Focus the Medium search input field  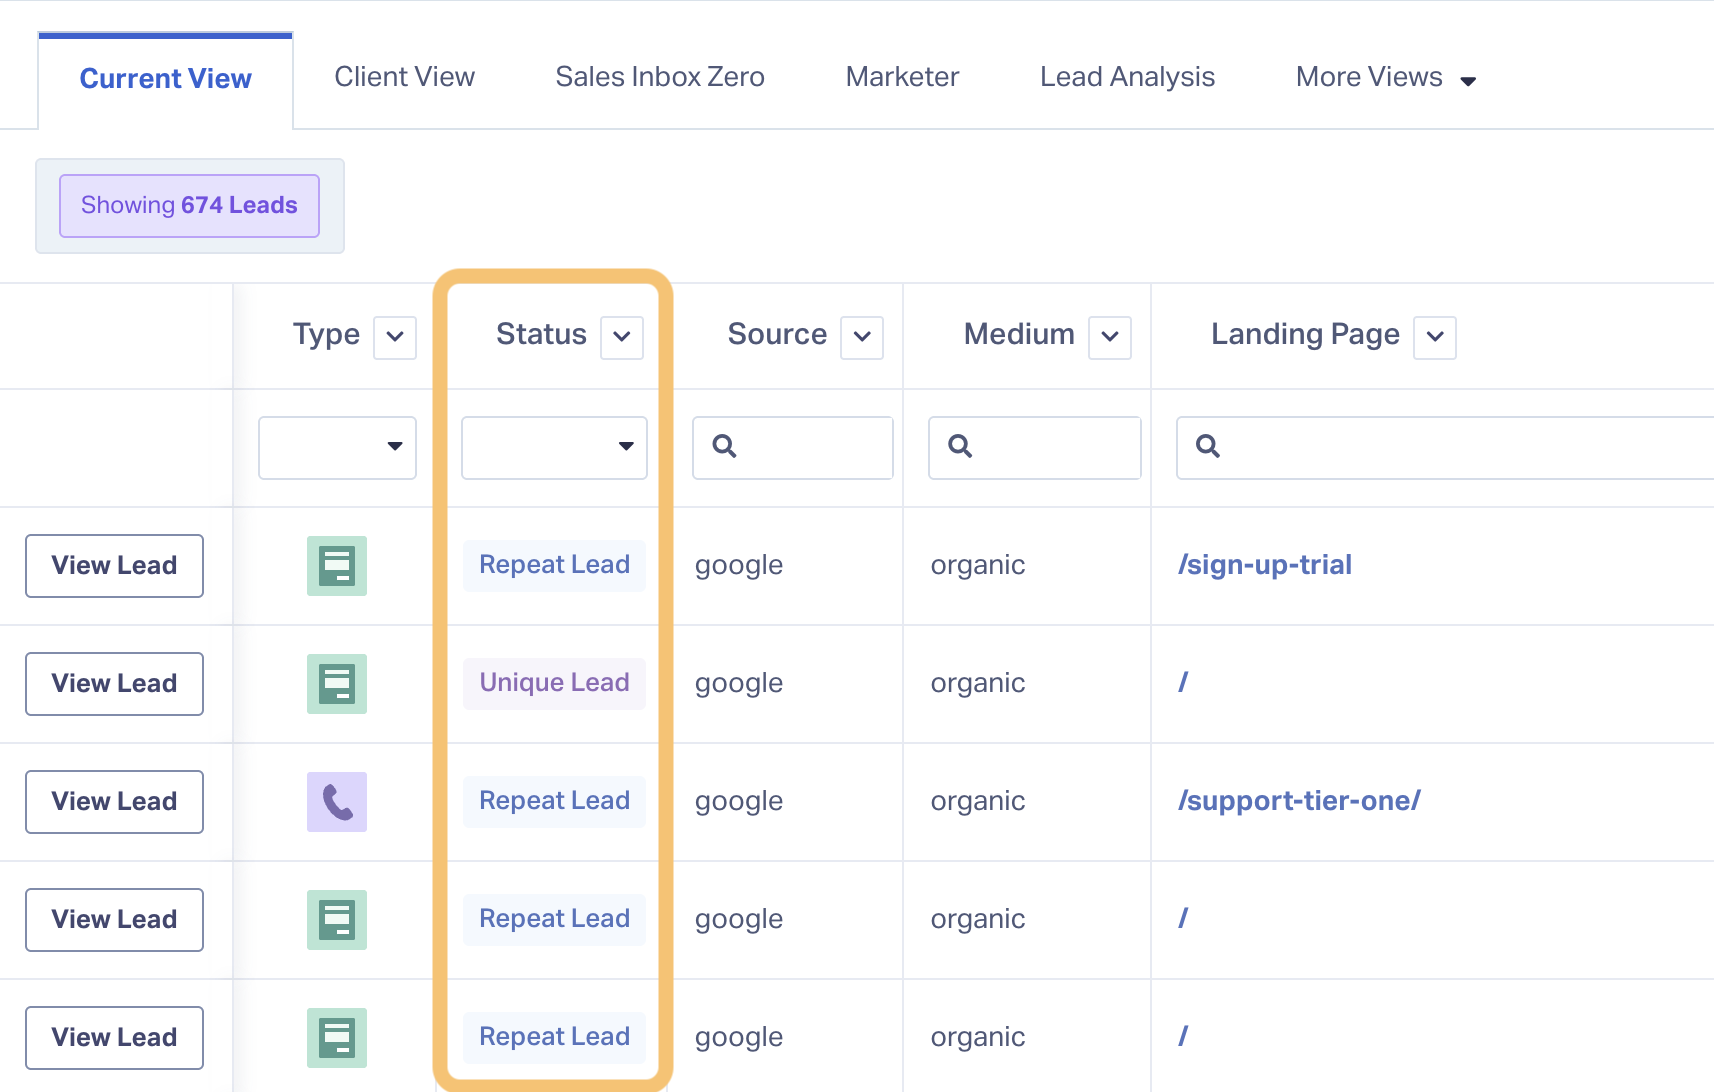click(x=1035, y=448)
